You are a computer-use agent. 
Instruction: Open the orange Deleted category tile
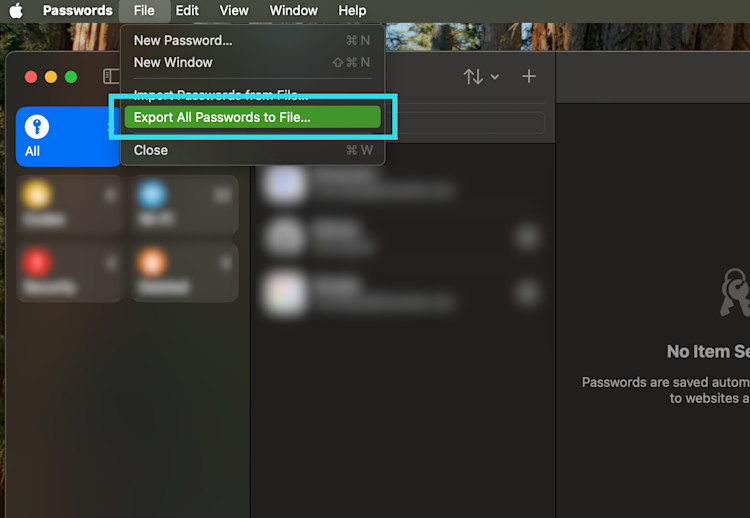(182, 272)
